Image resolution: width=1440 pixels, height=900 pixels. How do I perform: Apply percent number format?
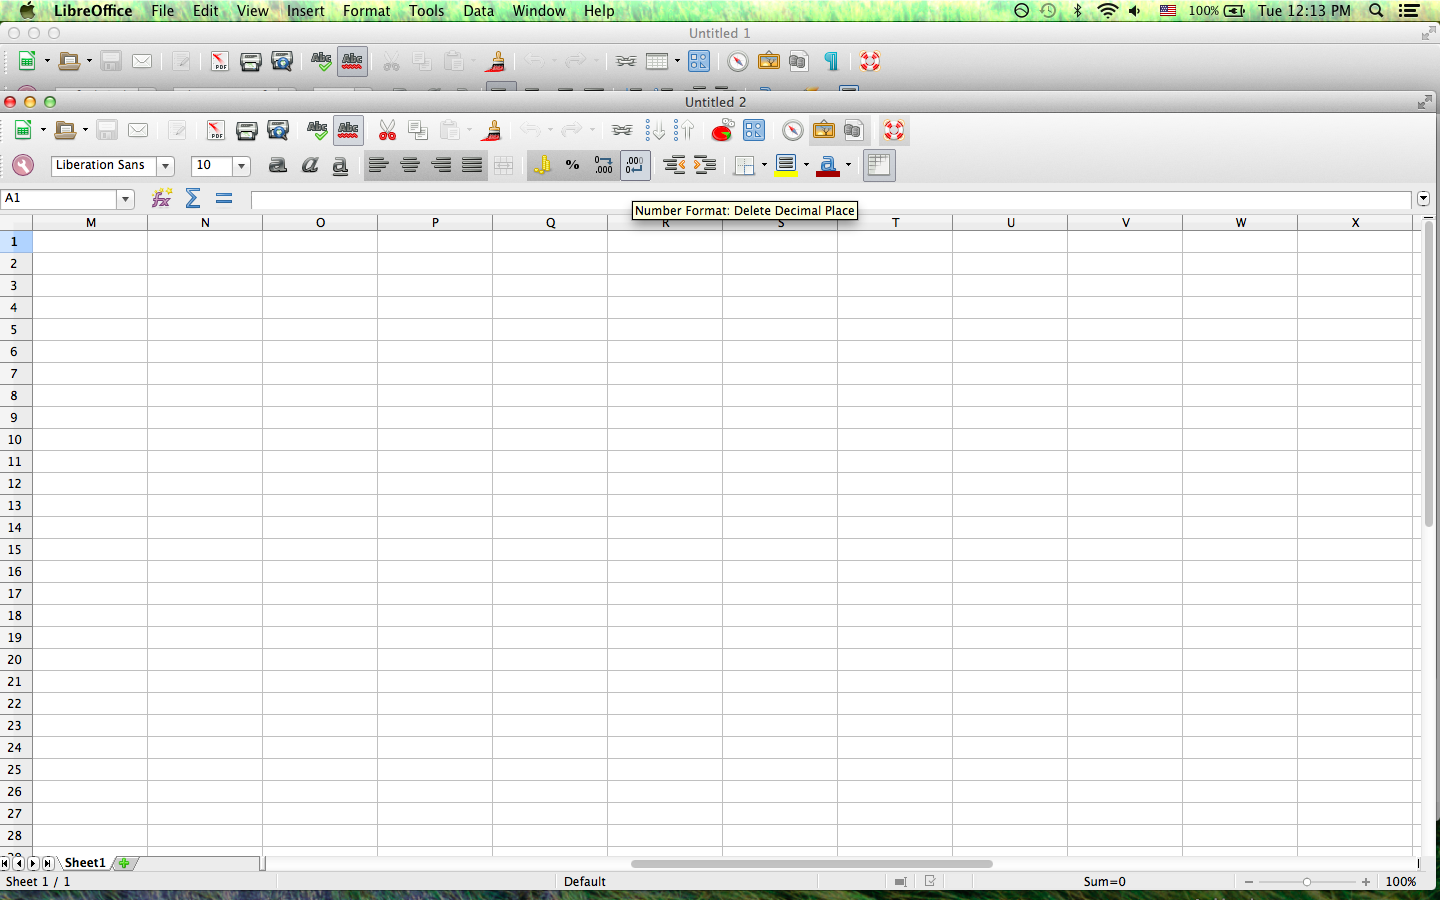(x=572, y=166)
